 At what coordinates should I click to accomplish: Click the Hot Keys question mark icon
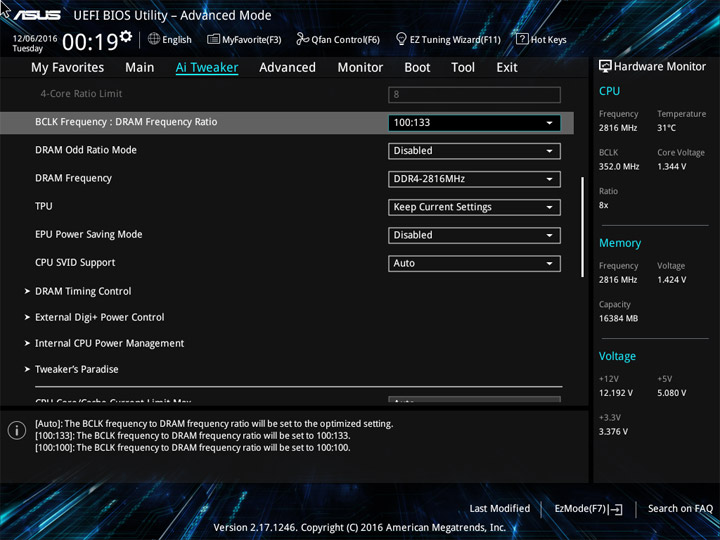(x=522, y=39)
